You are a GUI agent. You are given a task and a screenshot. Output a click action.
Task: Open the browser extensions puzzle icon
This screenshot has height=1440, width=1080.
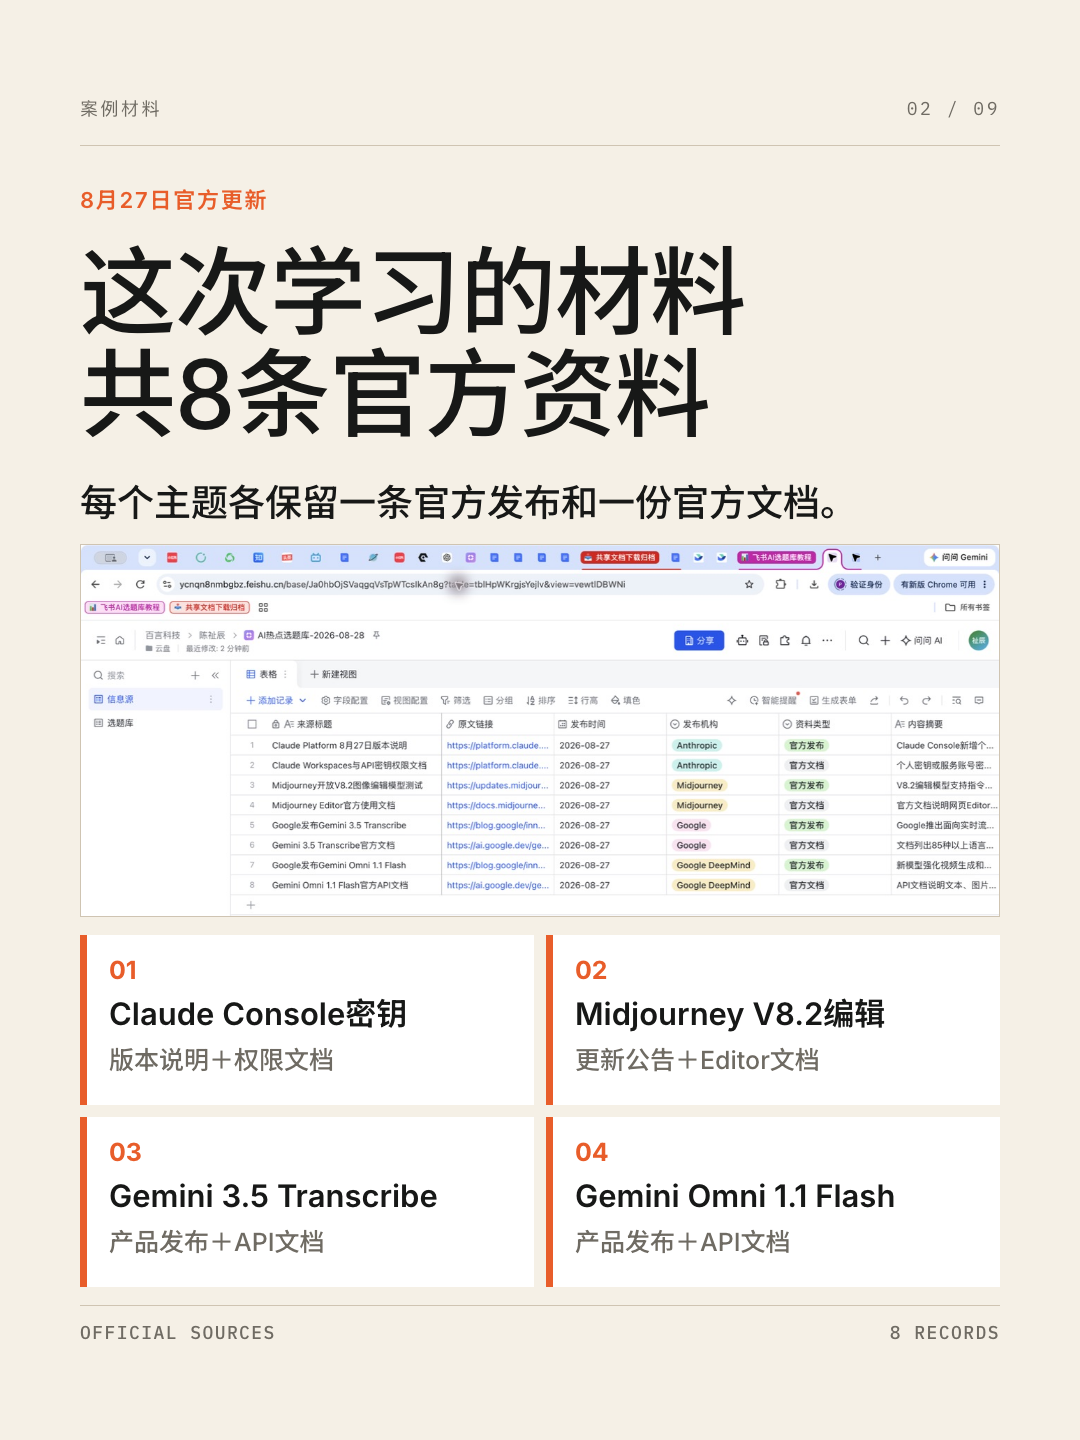pos(781,584)
